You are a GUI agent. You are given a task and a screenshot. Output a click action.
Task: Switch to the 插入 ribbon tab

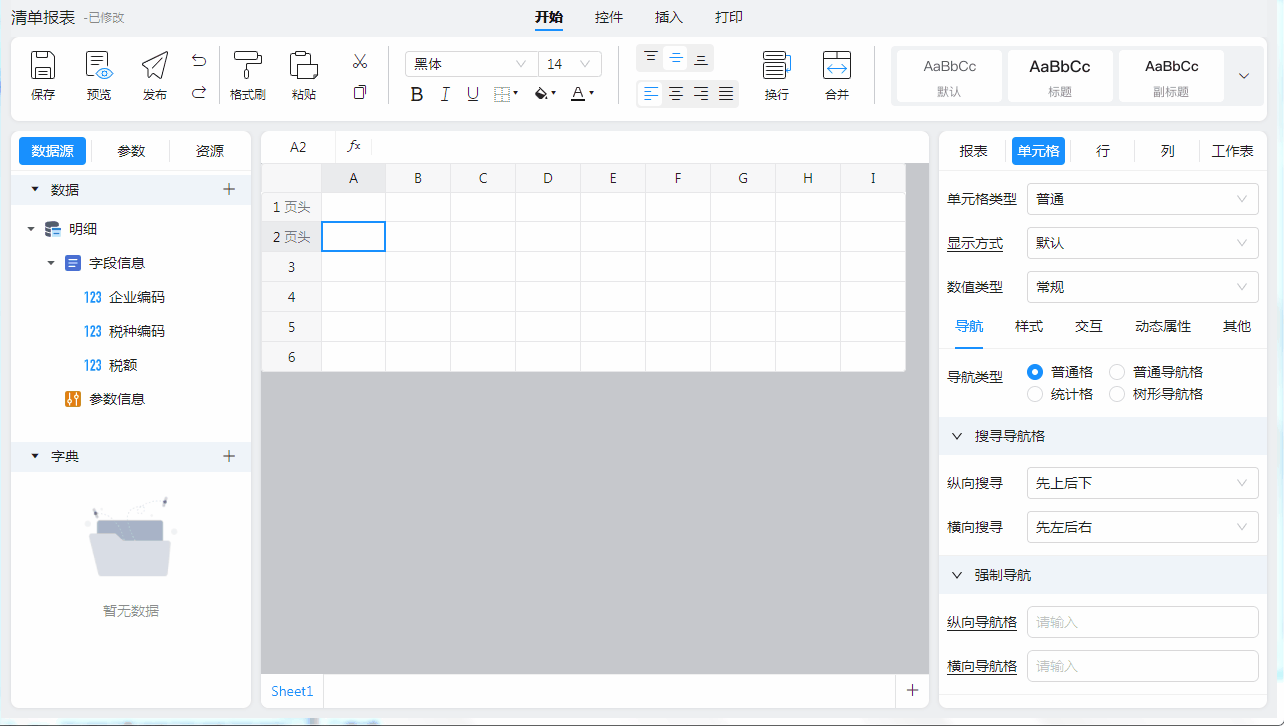pyautogui.click(x=668, y=17)
